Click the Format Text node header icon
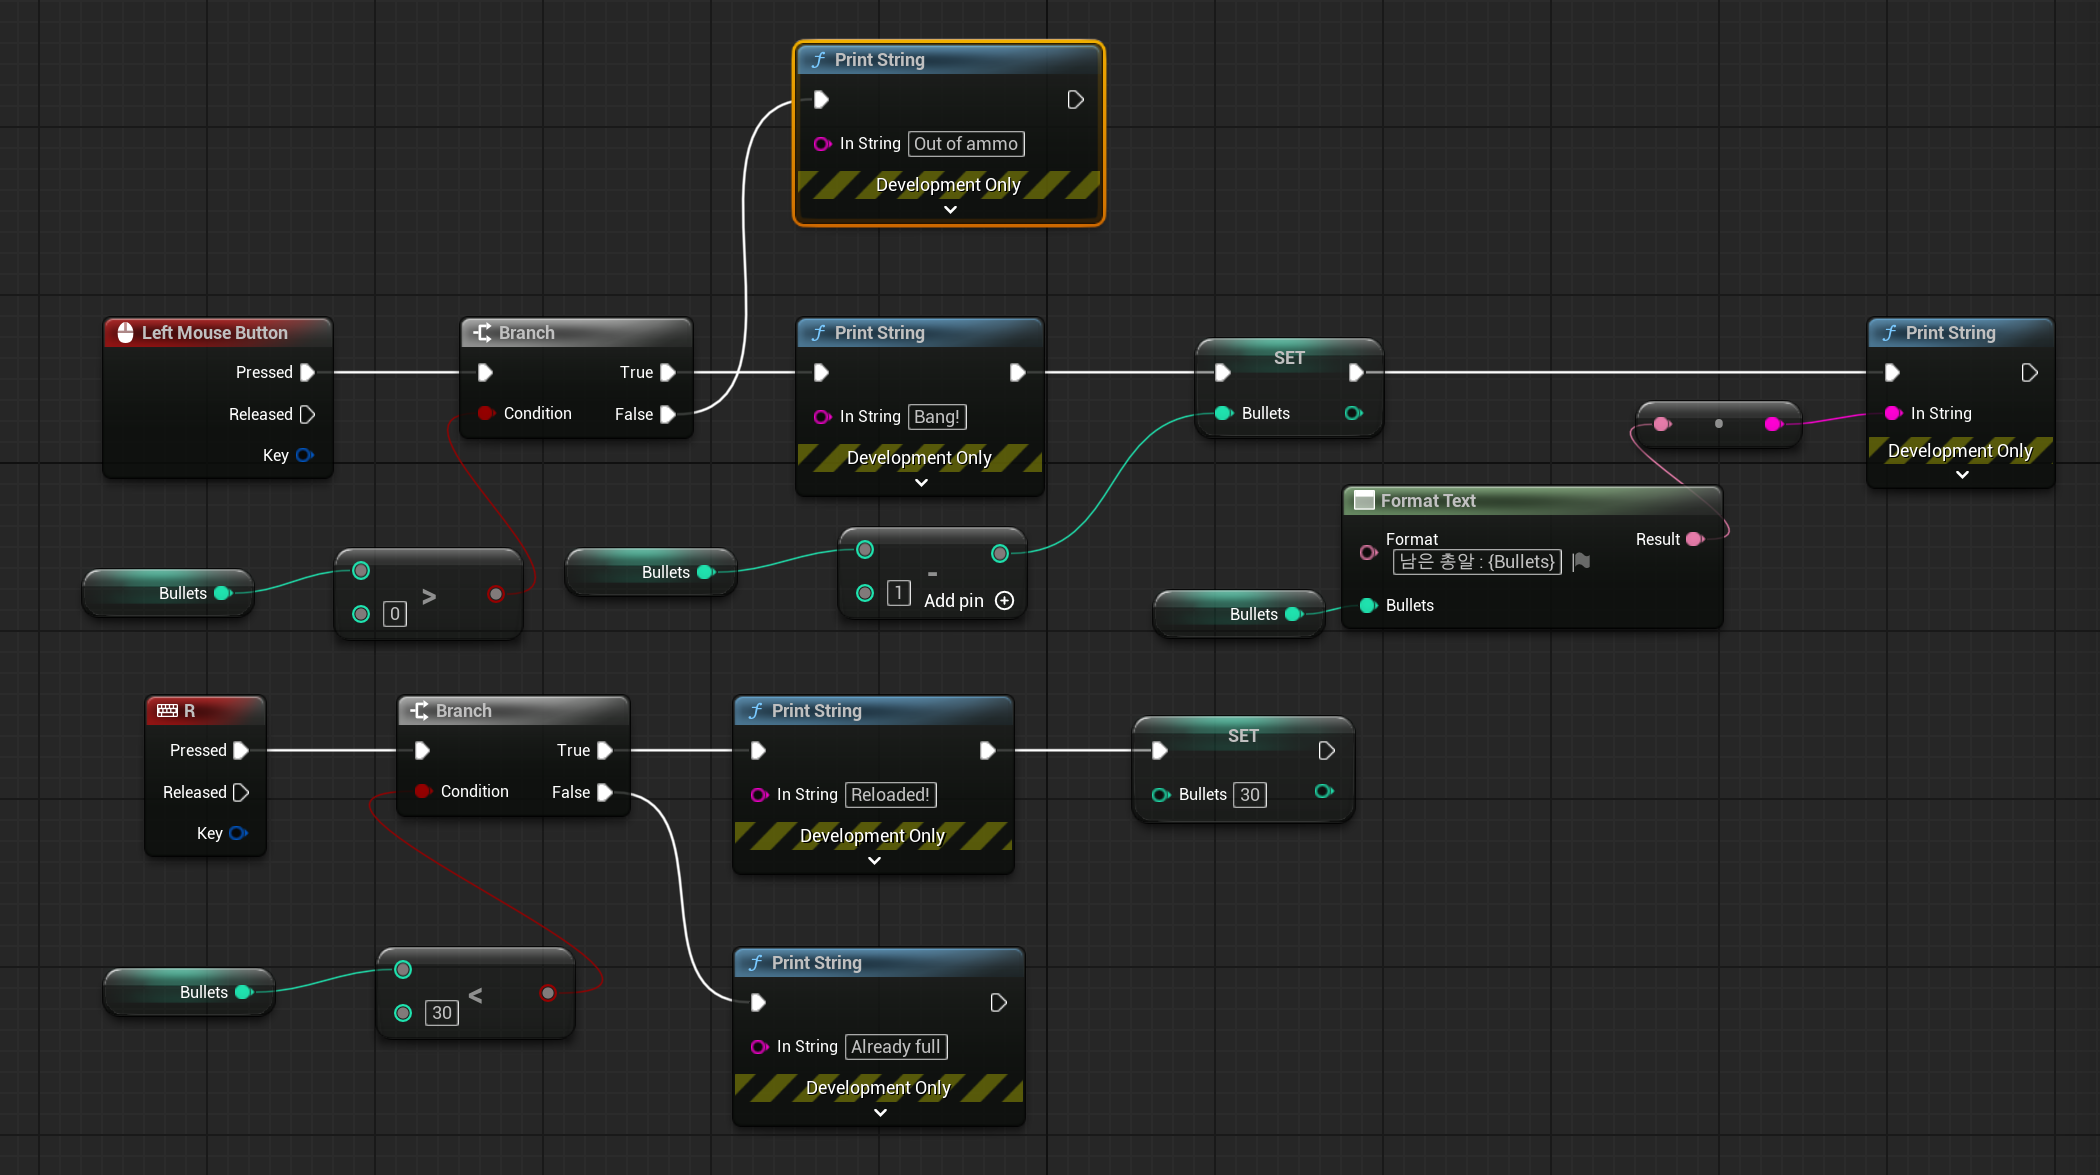2100x1175 pixels. click(x=1364, y=501)
